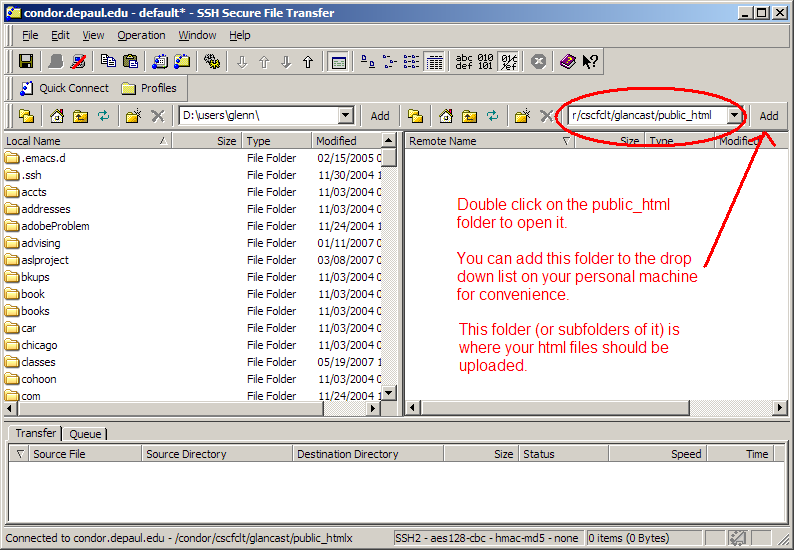Go to remote home folder icon
This screenshot has height=550, width=794.
point(446,116)
